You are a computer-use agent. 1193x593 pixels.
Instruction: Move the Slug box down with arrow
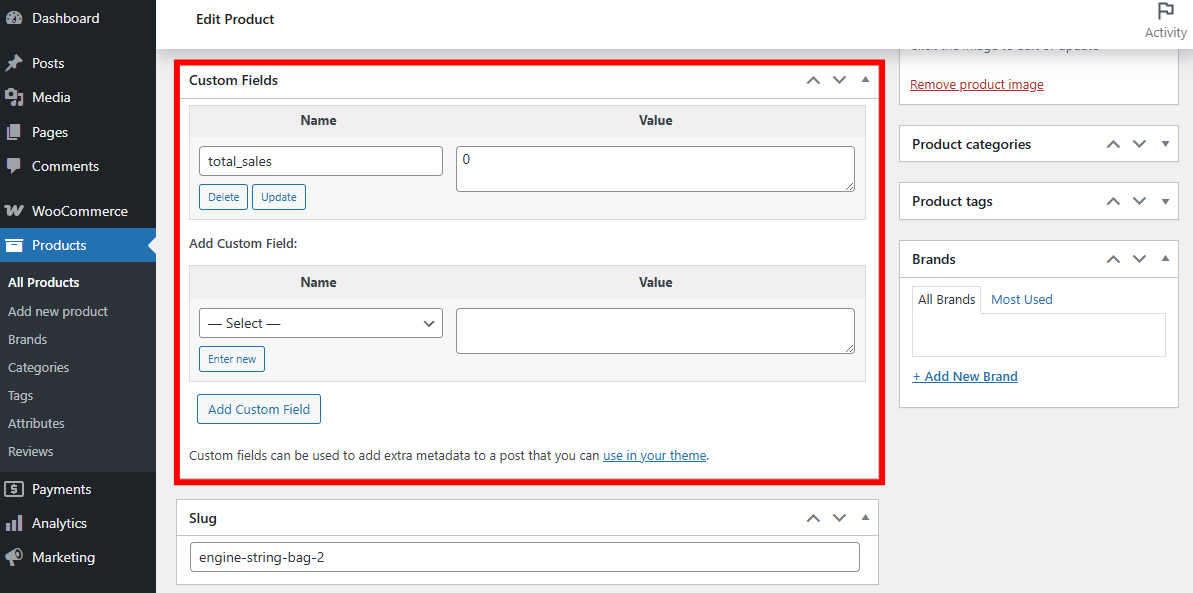pos(839,517)
